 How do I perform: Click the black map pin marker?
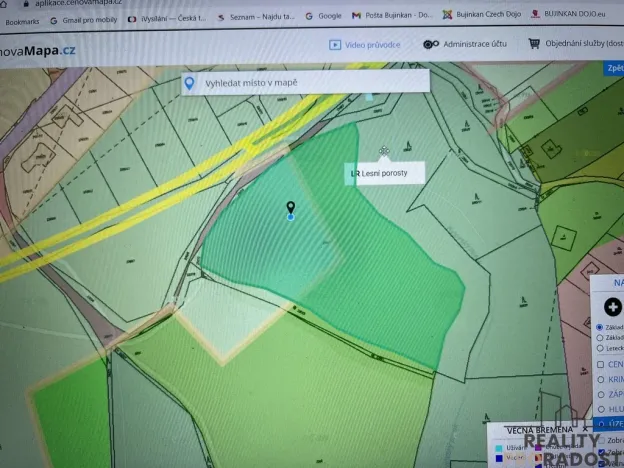pos(290,207)
